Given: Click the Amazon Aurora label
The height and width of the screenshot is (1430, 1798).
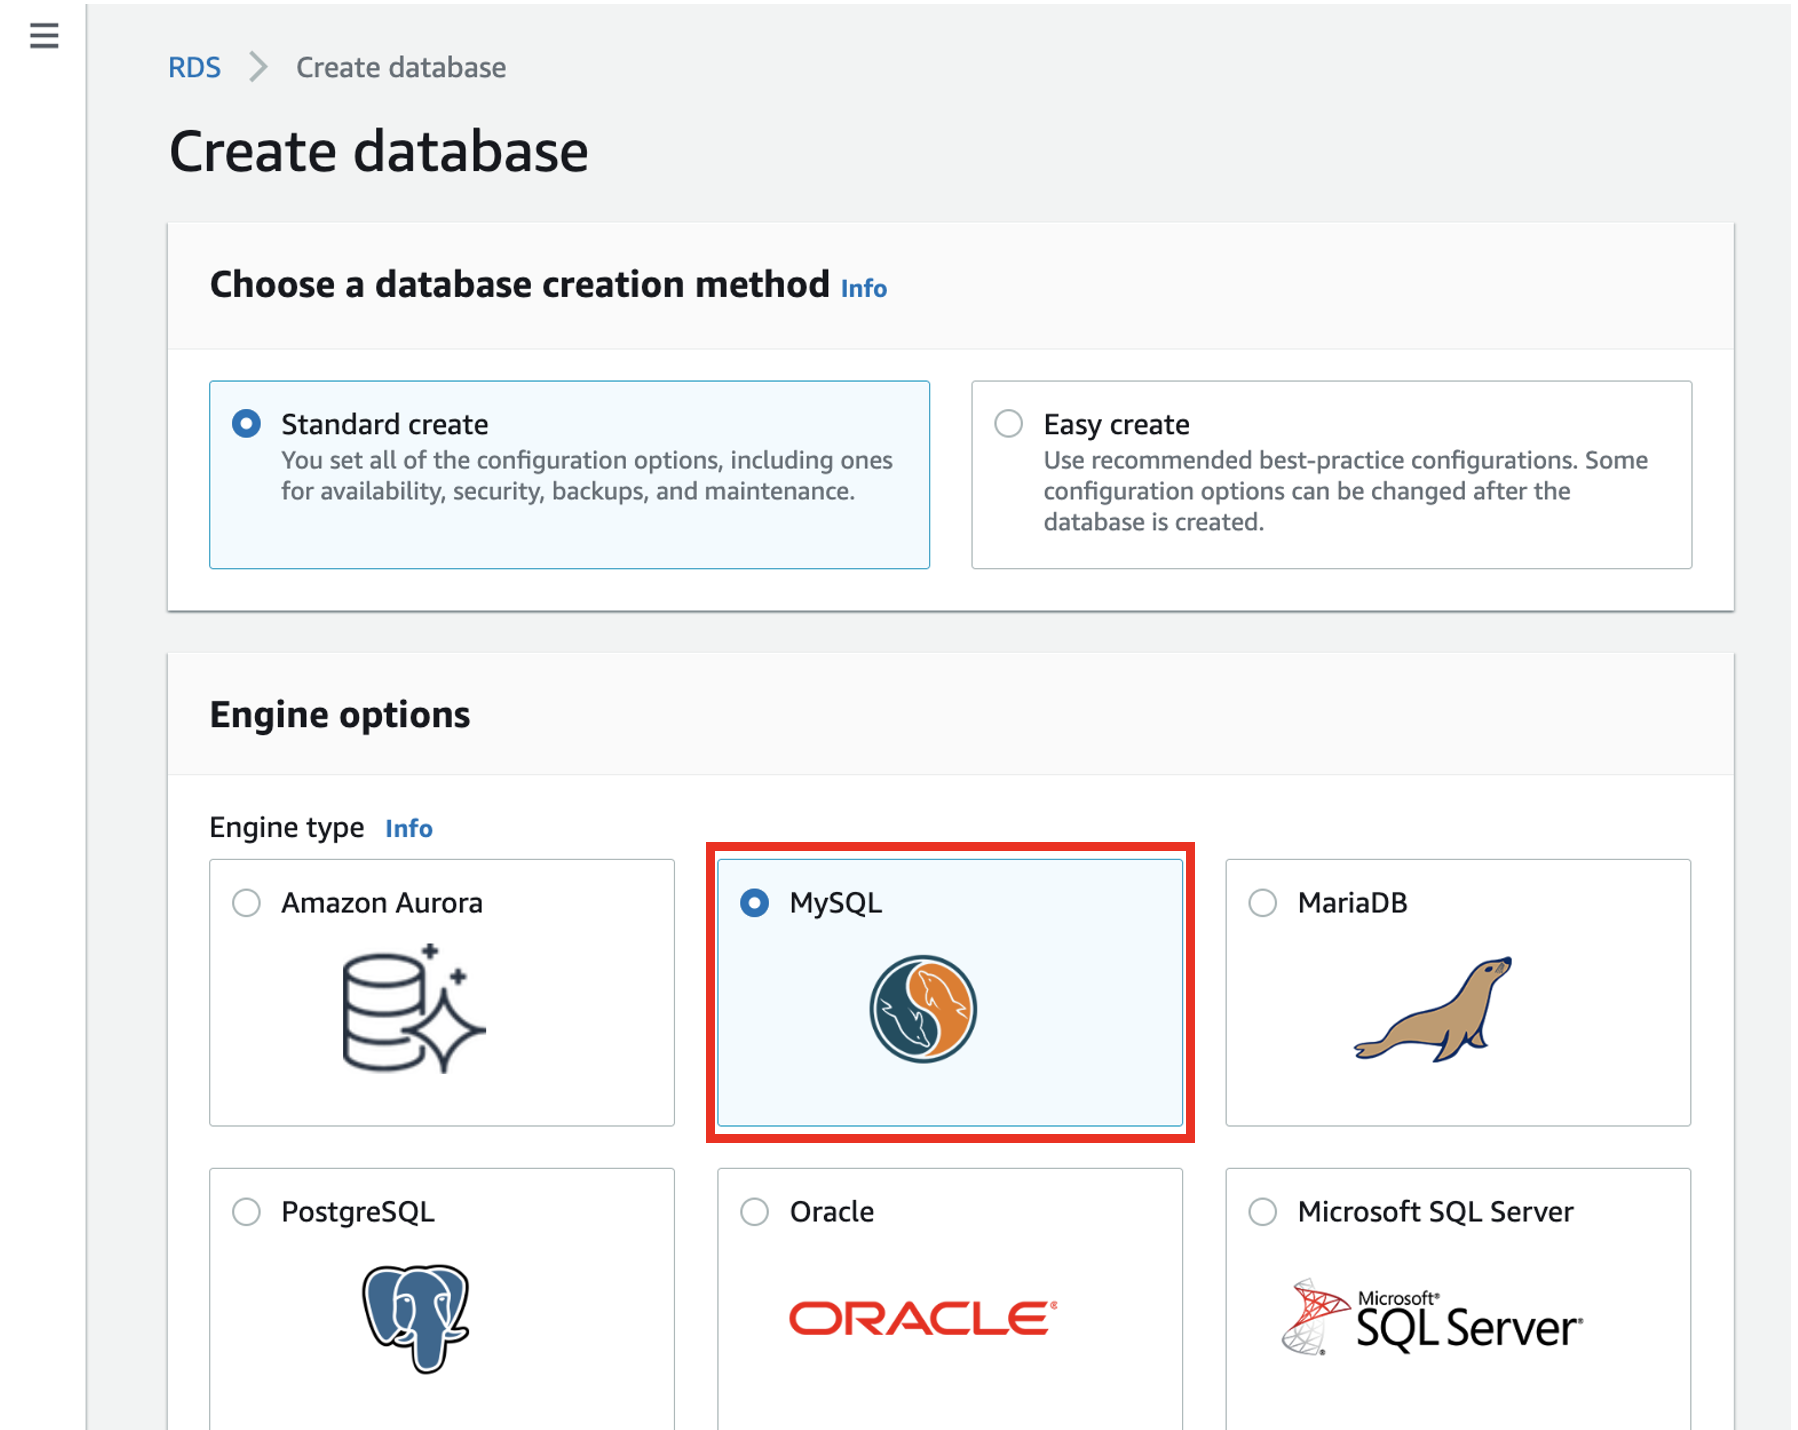Looking at the screenshot, I should point(382,903).
